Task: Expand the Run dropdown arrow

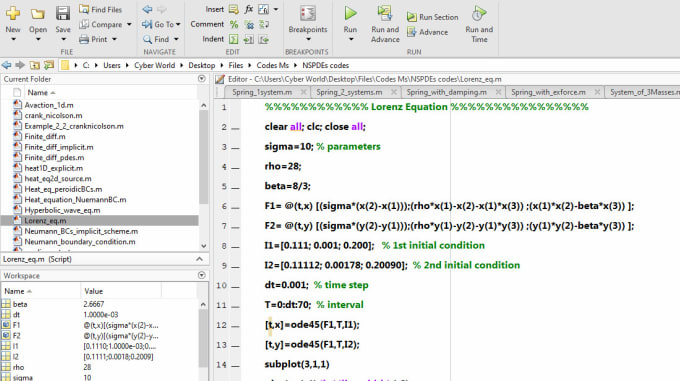Action: point(351,39)
